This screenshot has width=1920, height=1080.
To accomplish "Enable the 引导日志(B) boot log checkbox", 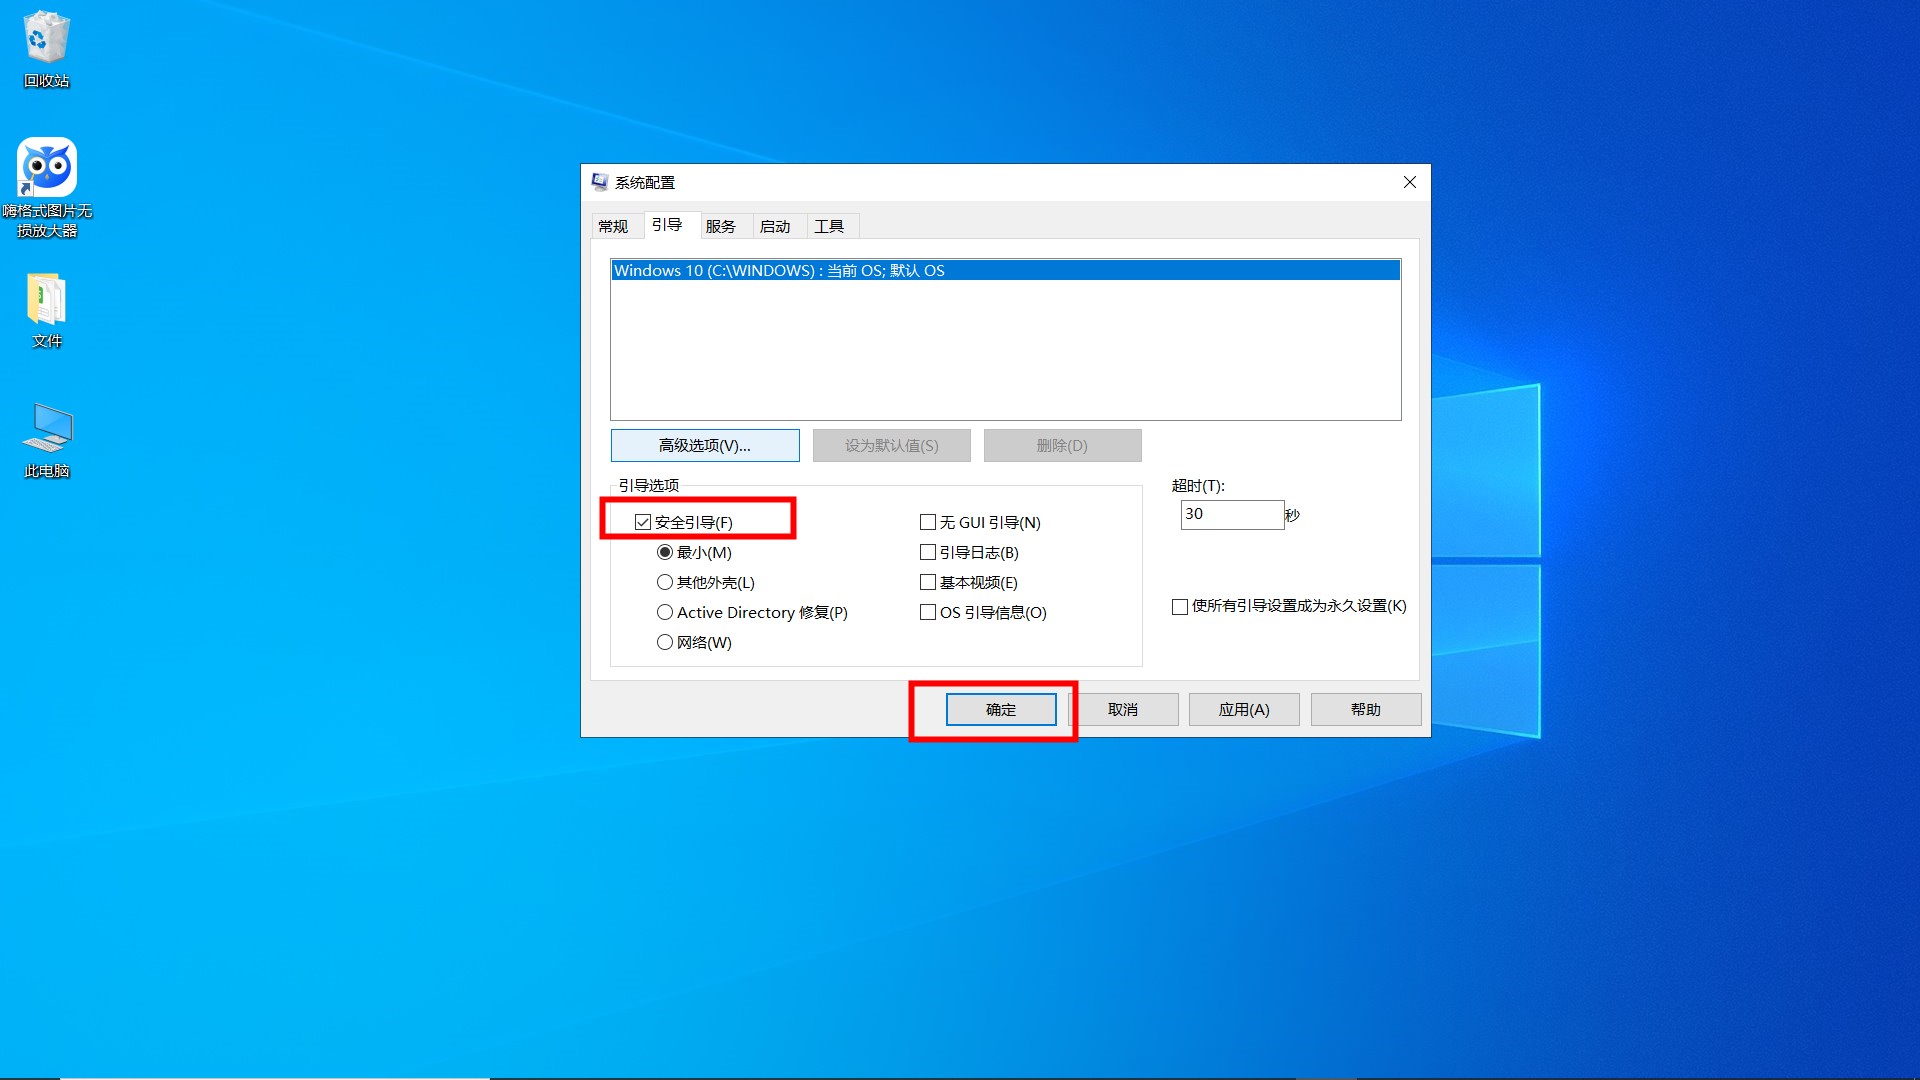I will click(x=928, y=552).
